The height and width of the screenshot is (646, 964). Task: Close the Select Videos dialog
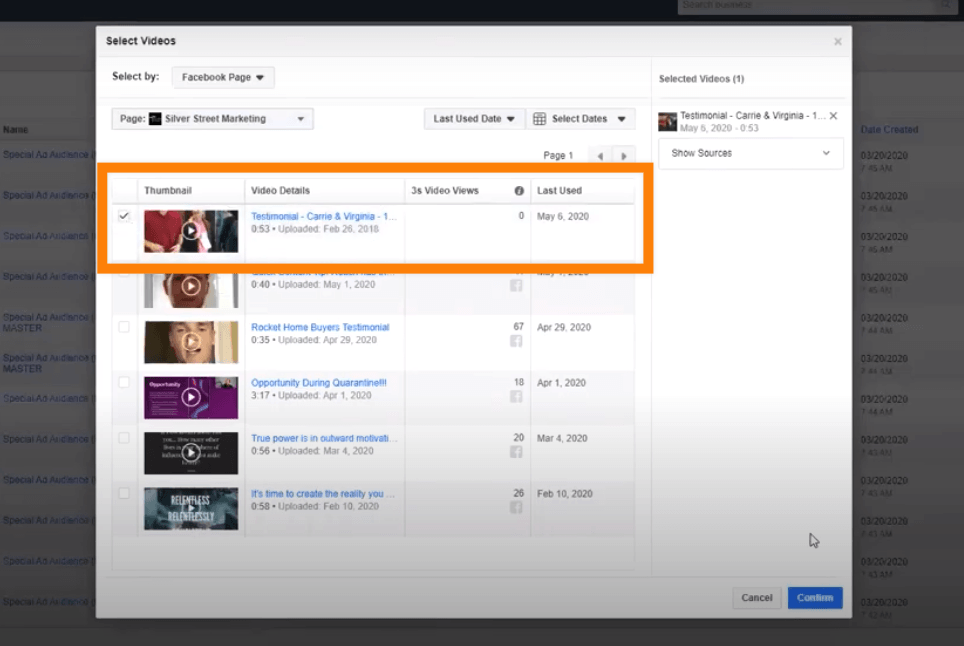837,42
